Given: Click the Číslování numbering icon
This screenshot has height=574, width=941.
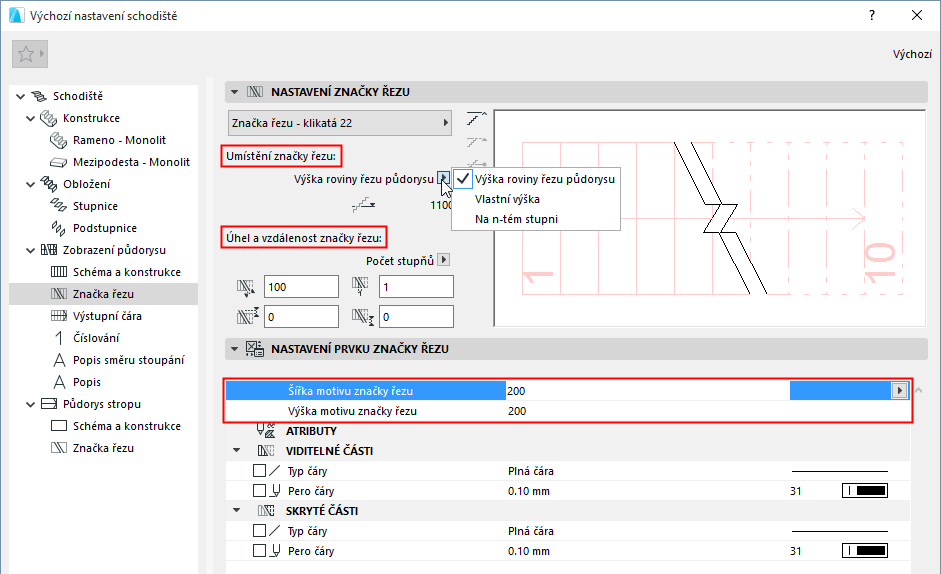Looking at the screenshot, I should [x=59, y=338].
